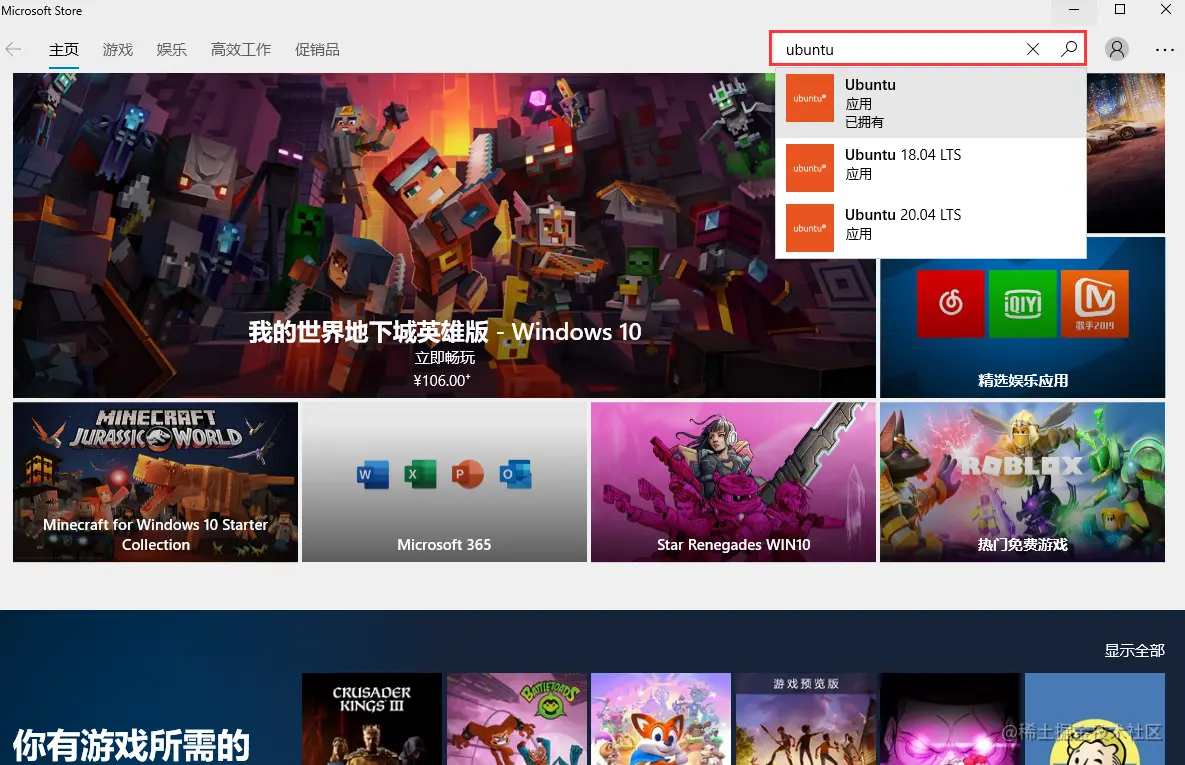
Task: Click the orange Mango TV icon
Action: (1095, 303)
